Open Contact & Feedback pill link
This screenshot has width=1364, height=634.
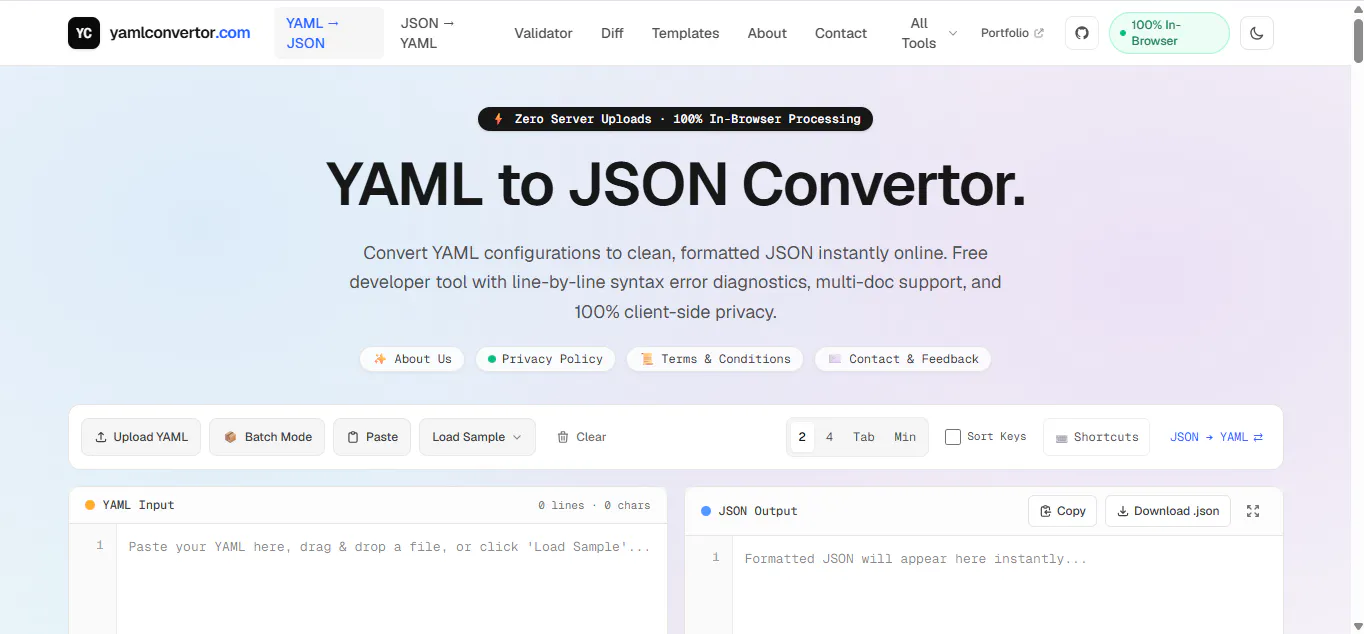[903, 359]
